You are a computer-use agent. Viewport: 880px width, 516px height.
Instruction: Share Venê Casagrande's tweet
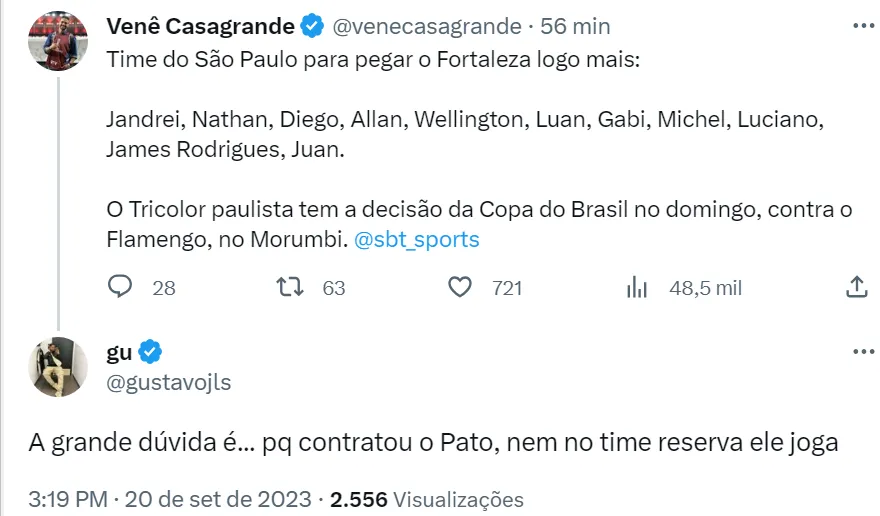coord(856,288)
